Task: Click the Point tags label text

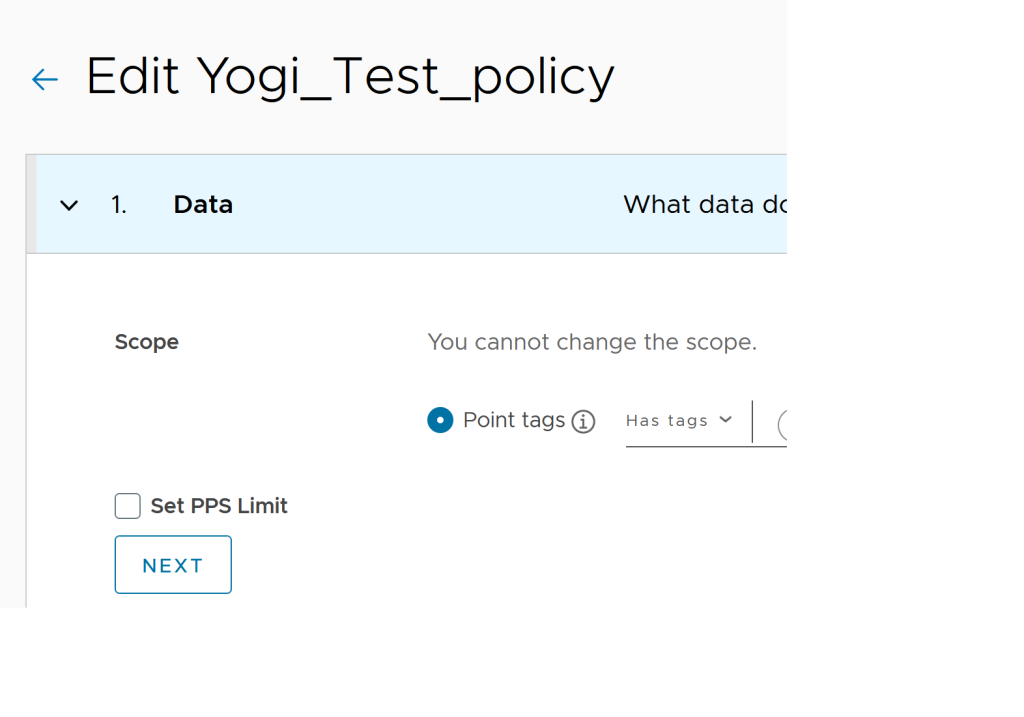Action: pyautogui.click(x=514, y=420)
